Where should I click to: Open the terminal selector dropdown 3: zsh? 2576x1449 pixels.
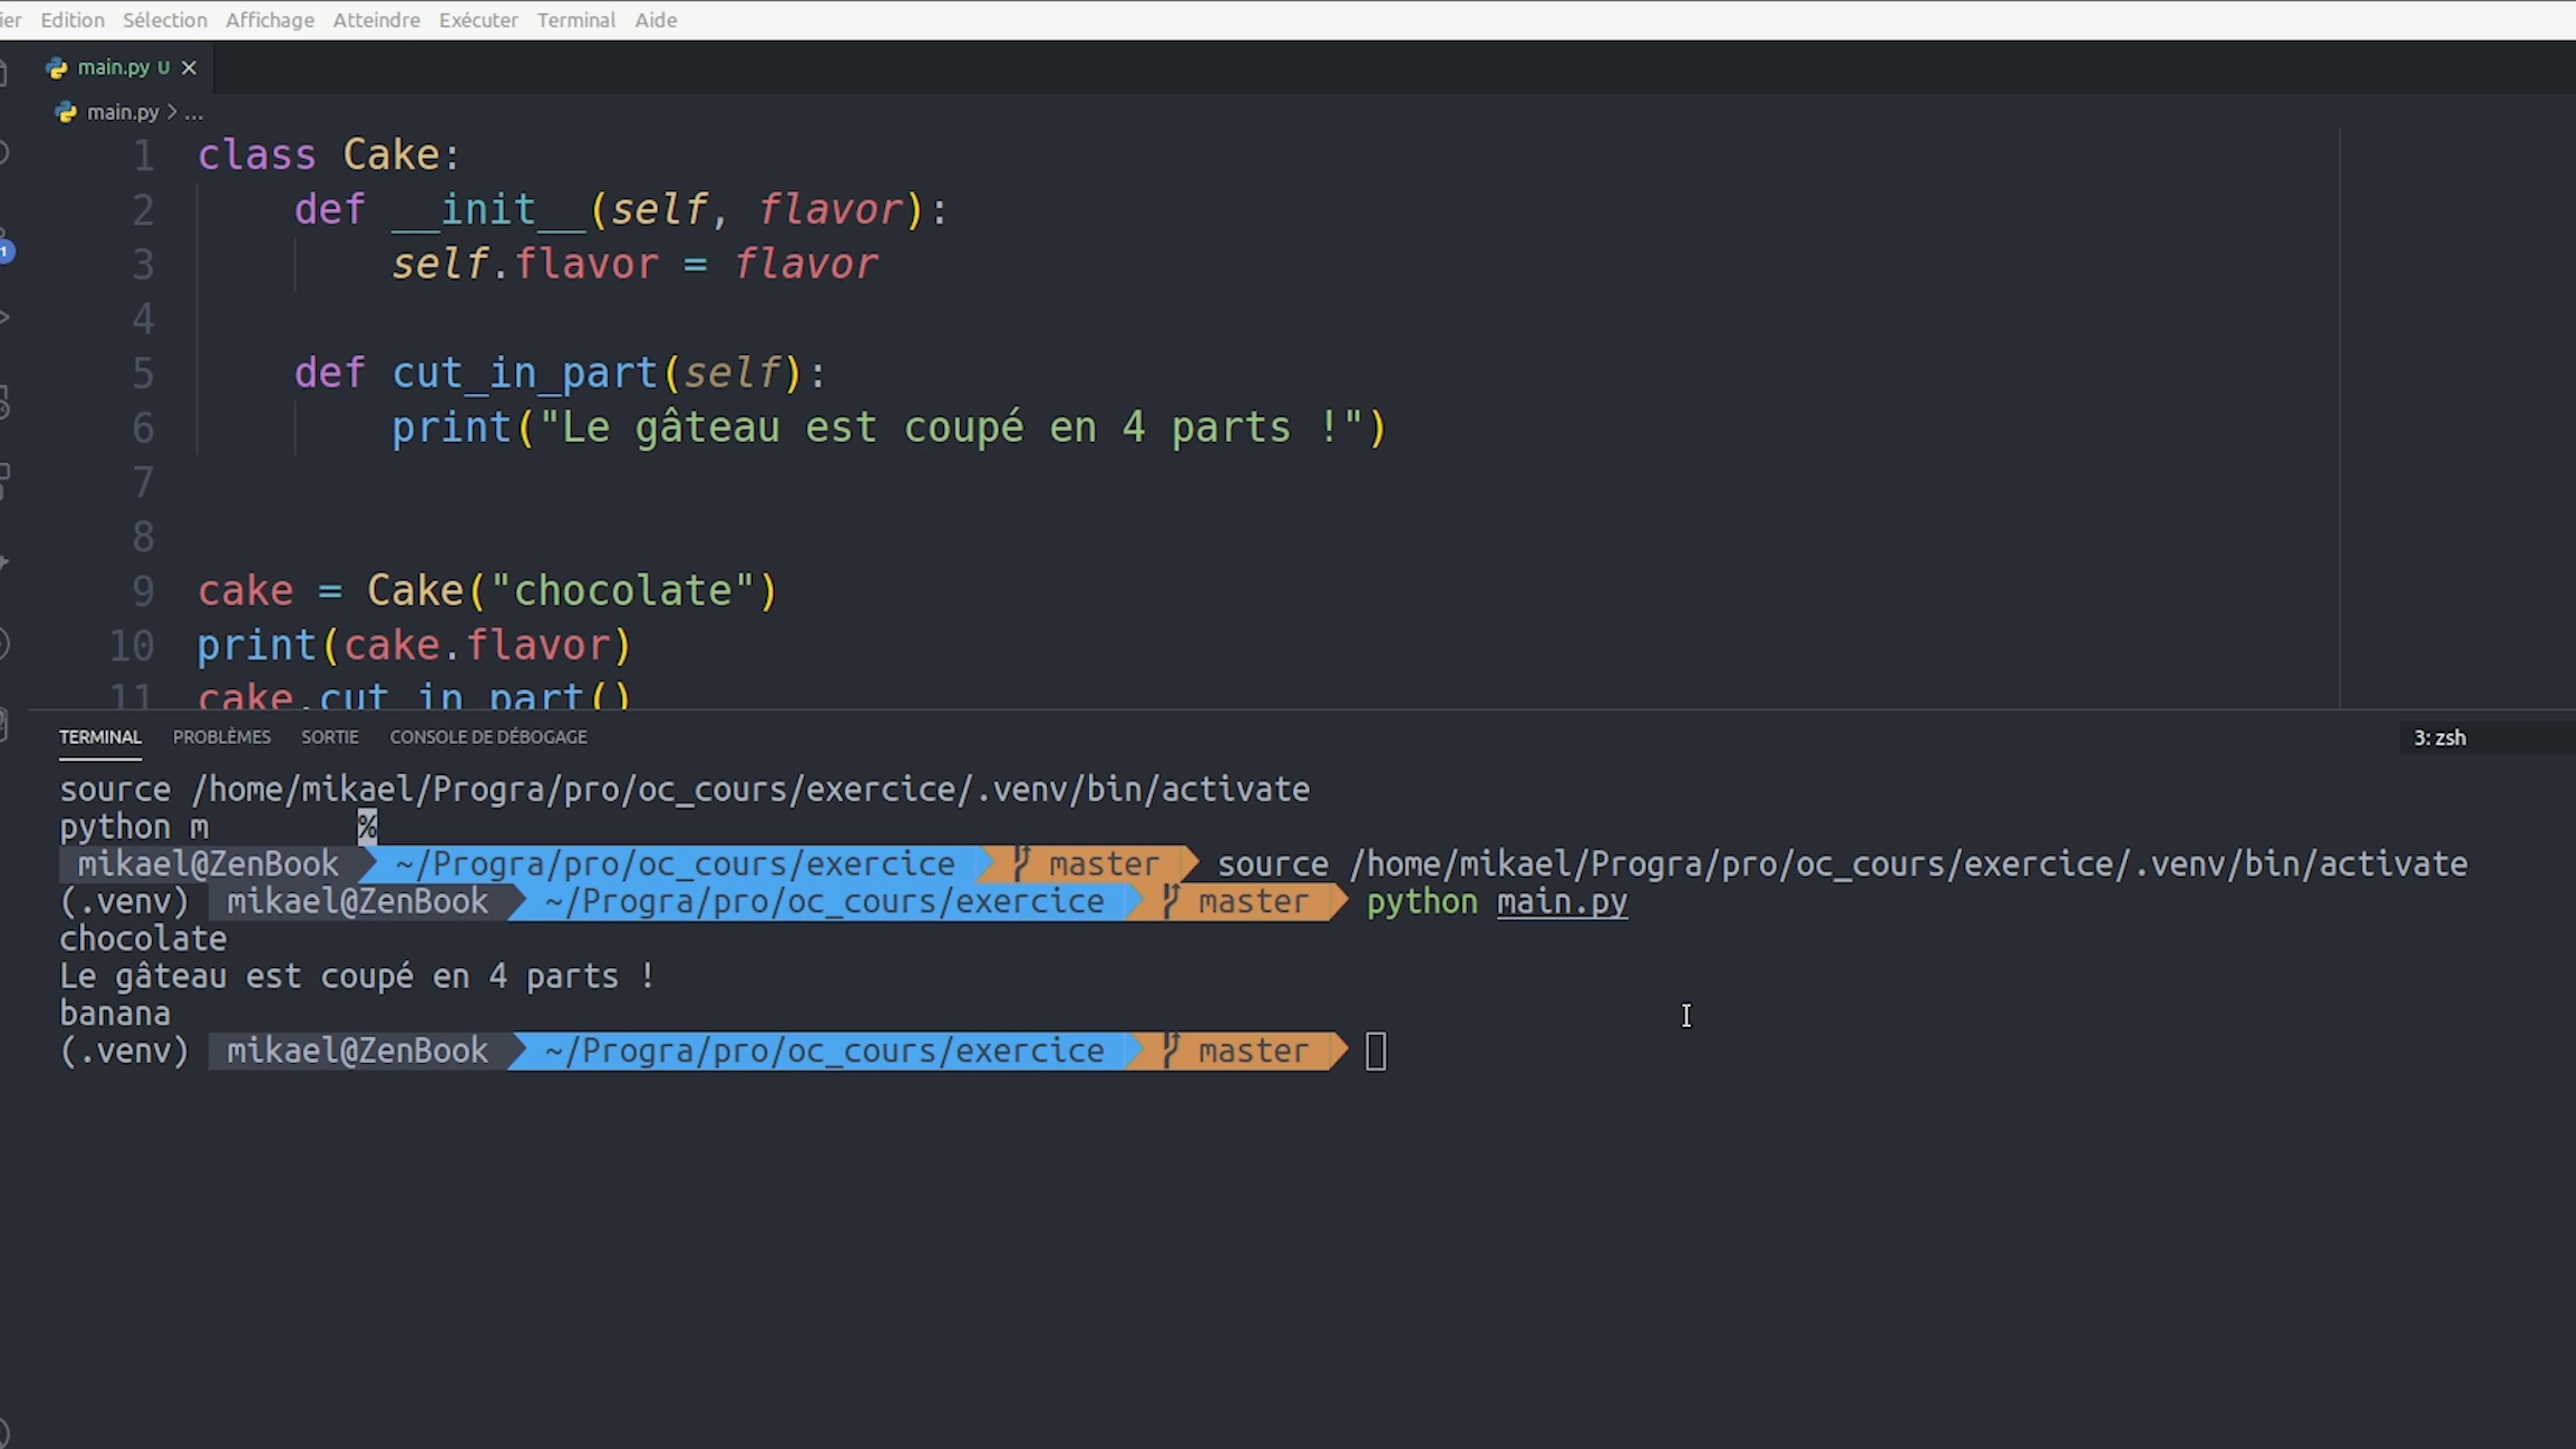tap(2440, 738)
